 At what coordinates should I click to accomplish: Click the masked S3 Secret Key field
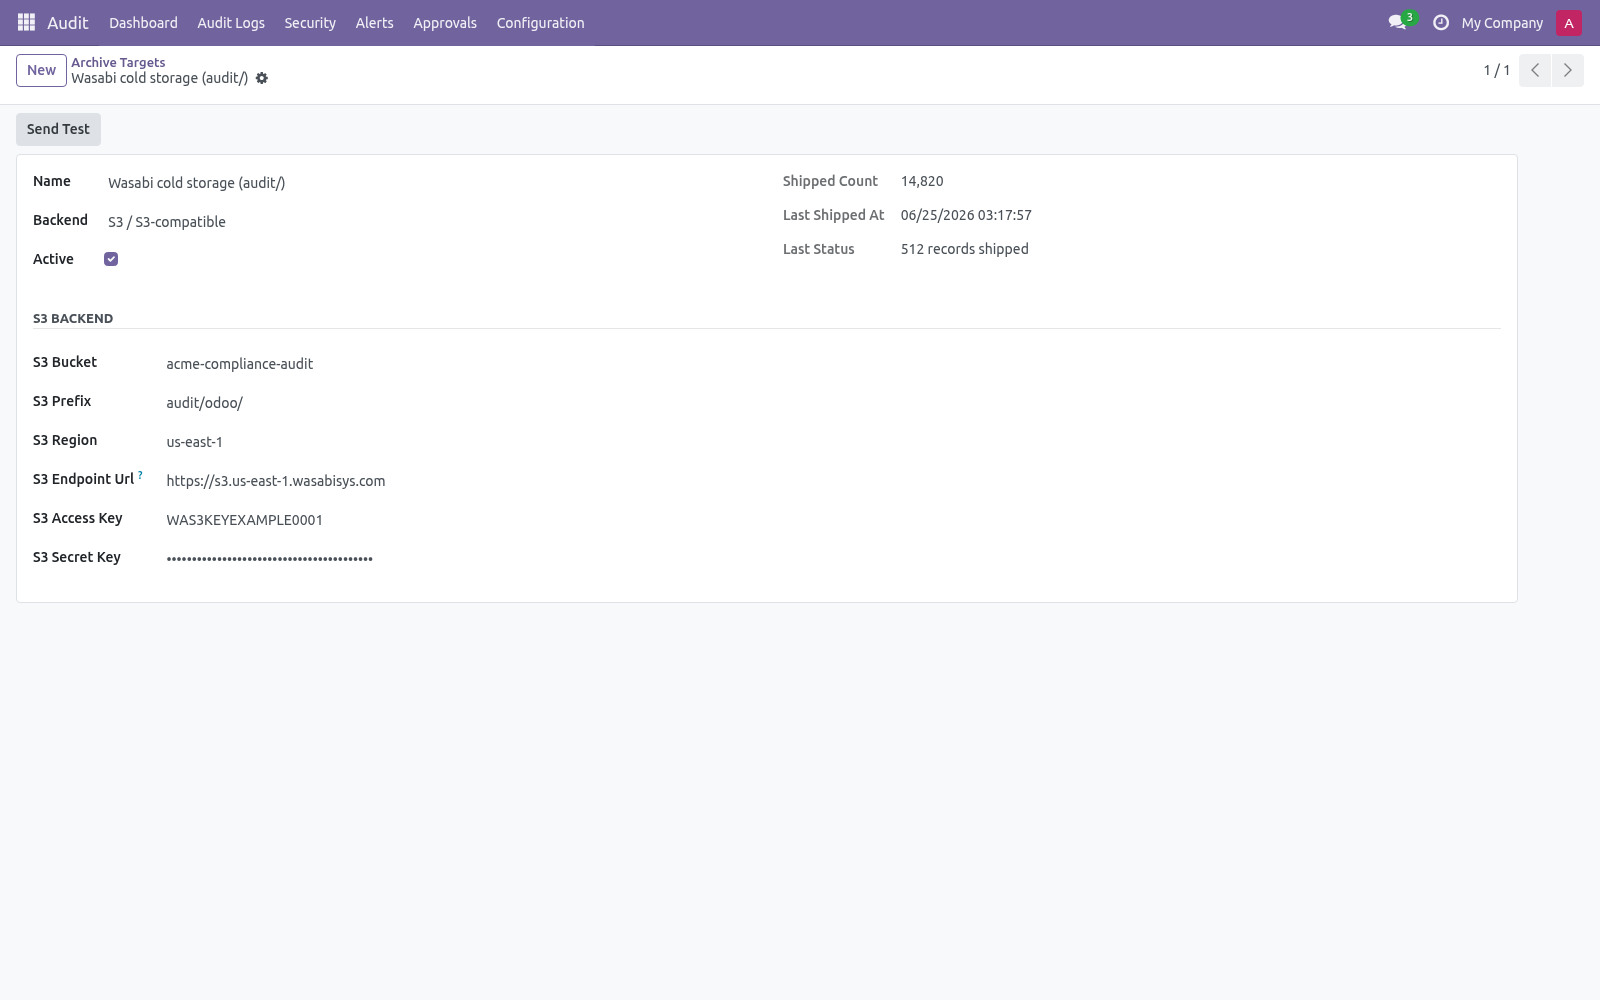[x=833, y=559]
